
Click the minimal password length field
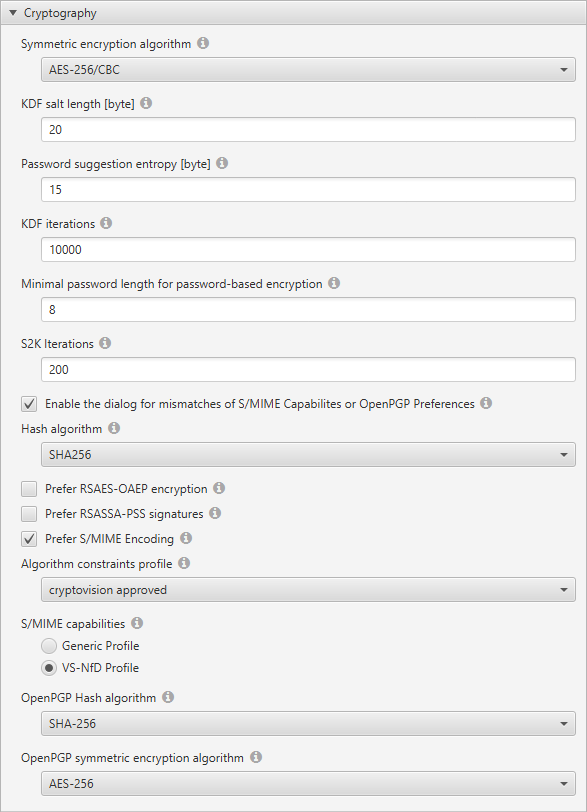point(308,310)
